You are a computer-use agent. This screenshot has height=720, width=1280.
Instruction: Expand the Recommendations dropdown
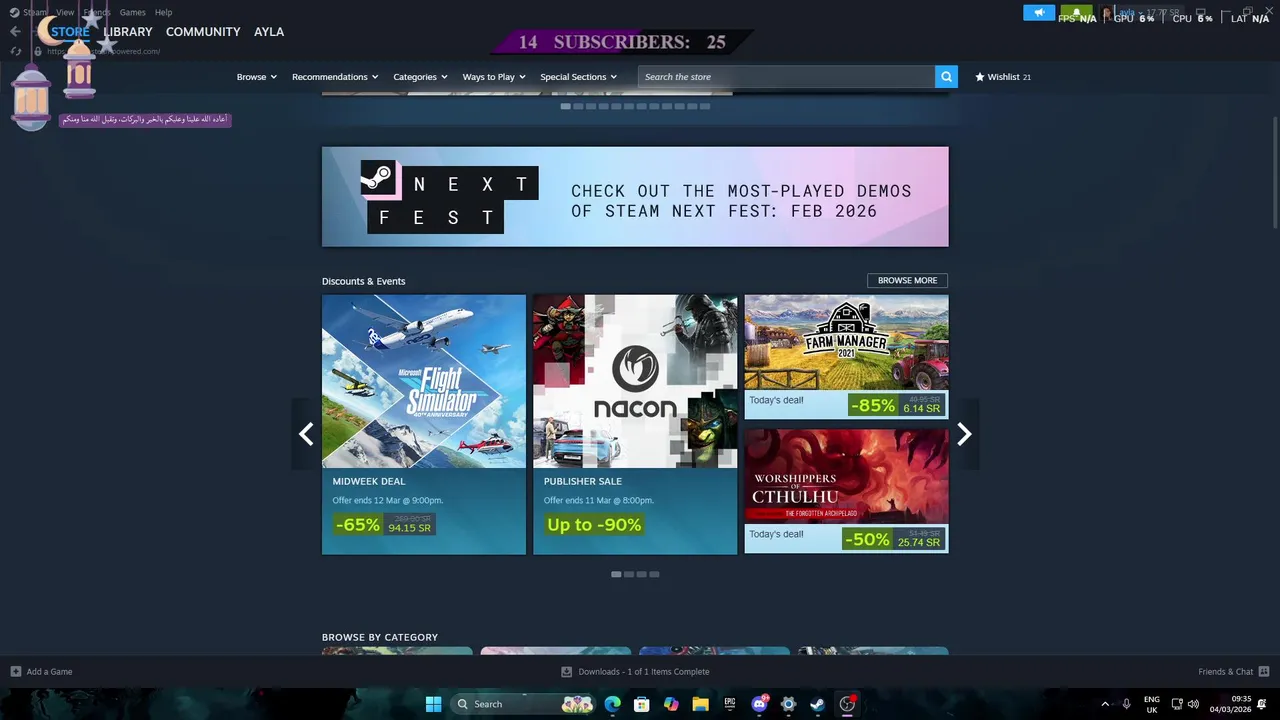335,77
